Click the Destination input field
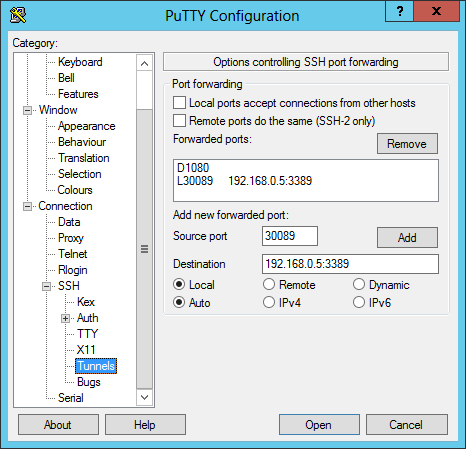This screenshot has height=449, width=466. click(x=350, y=264)
